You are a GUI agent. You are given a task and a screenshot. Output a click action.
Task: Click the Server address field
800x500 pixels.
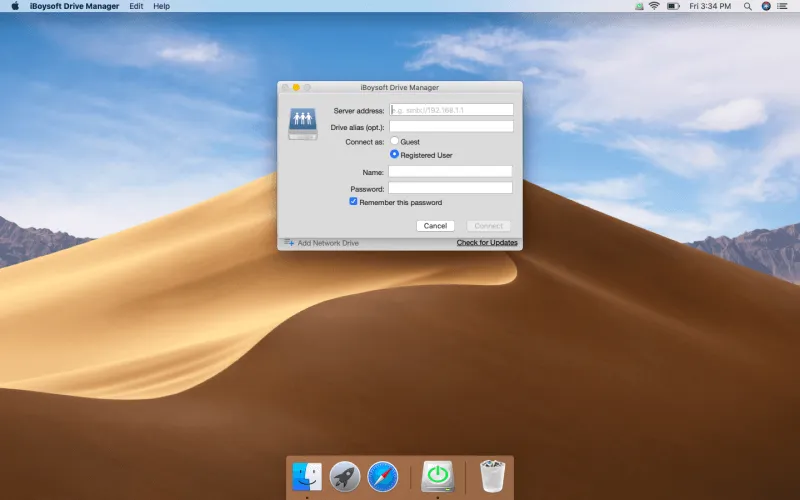pos(452,110)
